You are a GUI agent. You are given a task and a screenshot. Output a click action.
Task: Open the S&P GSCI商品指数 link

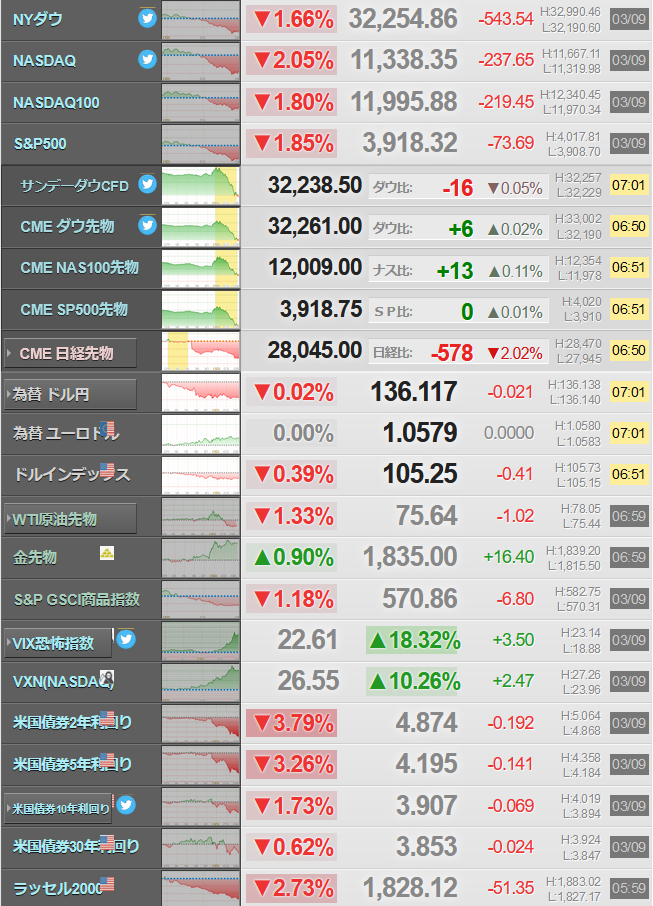(x=77, y=599)
